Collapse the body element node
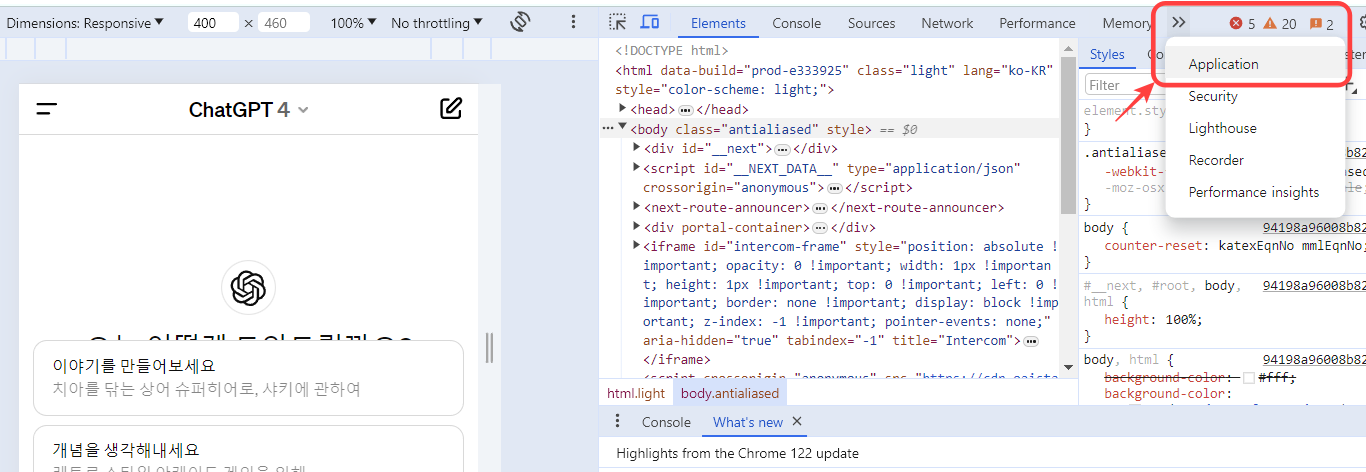1366x472 pixels. [622, 128]
